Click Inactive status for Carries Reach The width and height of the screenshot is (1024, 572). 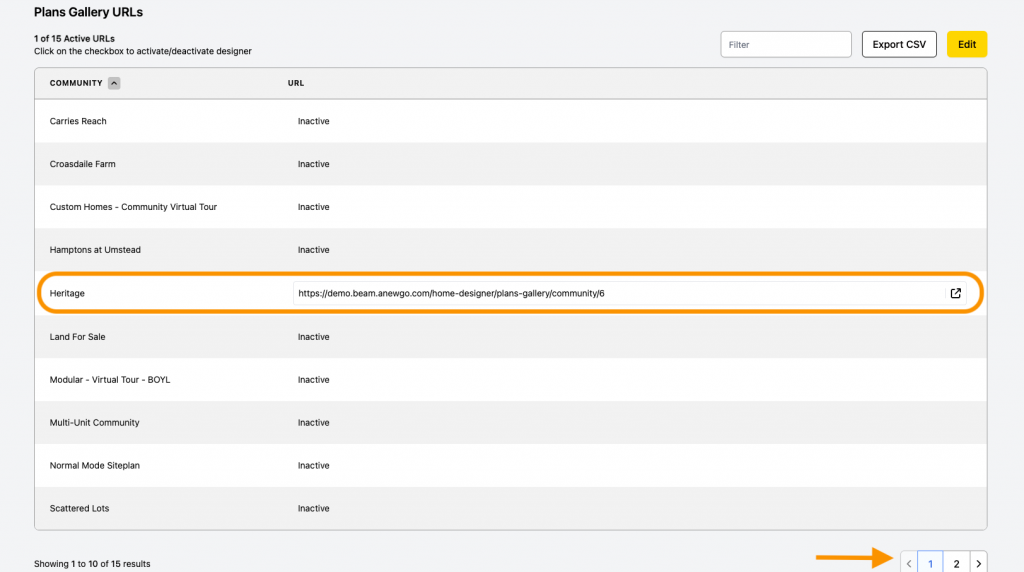point(313,121)
